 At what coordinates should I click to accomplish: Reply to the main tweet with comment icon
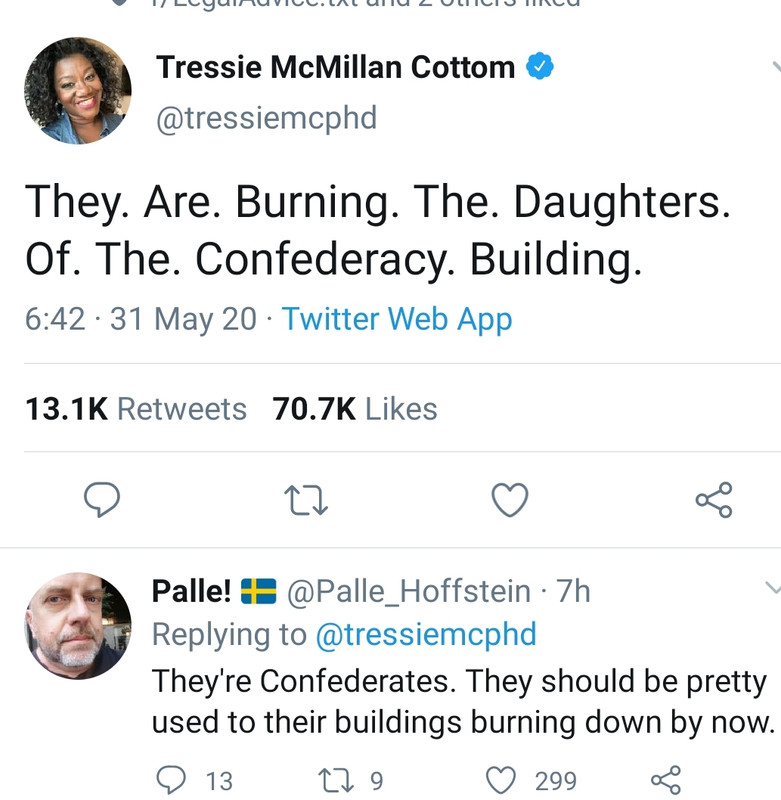coord(102,499)
